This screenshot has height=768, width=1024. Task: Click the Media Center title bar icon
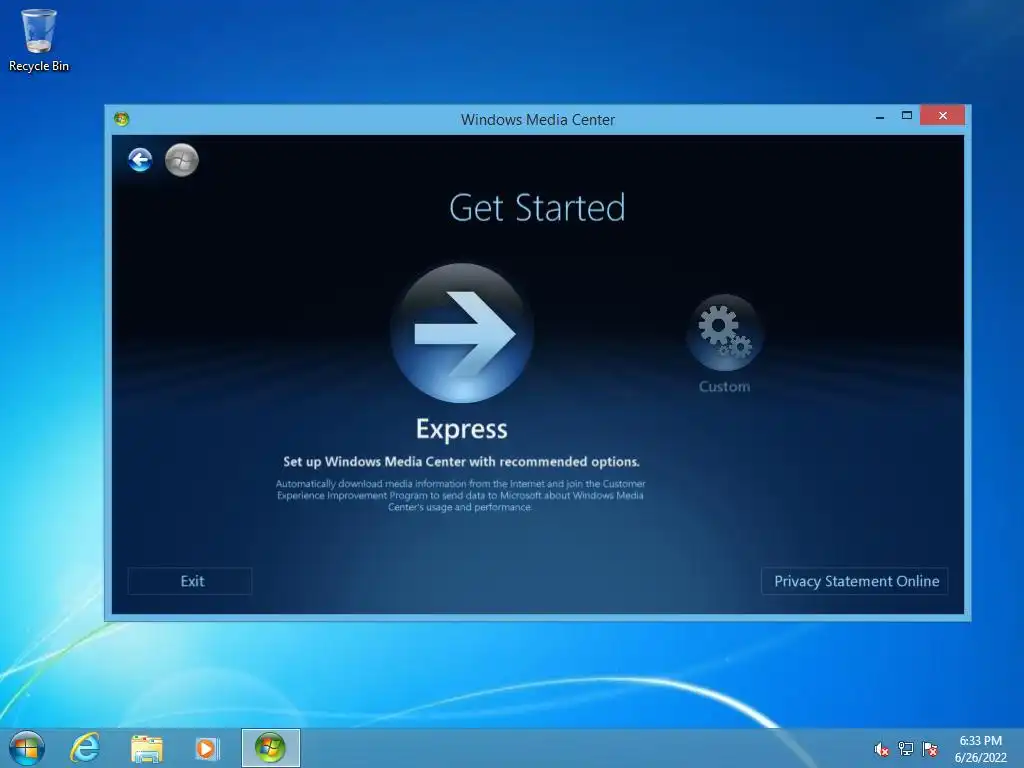point(121,119)
